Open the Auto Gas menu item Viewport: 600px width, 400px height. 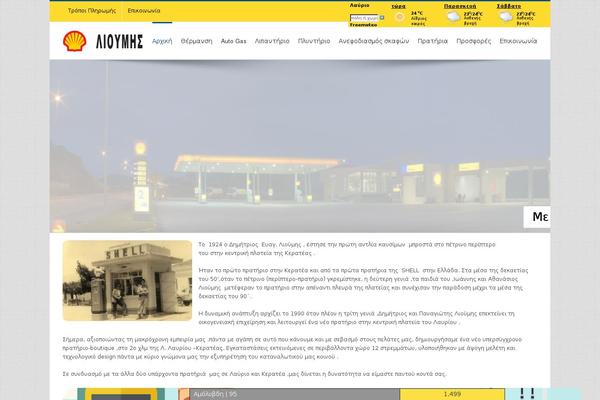click(x=233, y=41)
